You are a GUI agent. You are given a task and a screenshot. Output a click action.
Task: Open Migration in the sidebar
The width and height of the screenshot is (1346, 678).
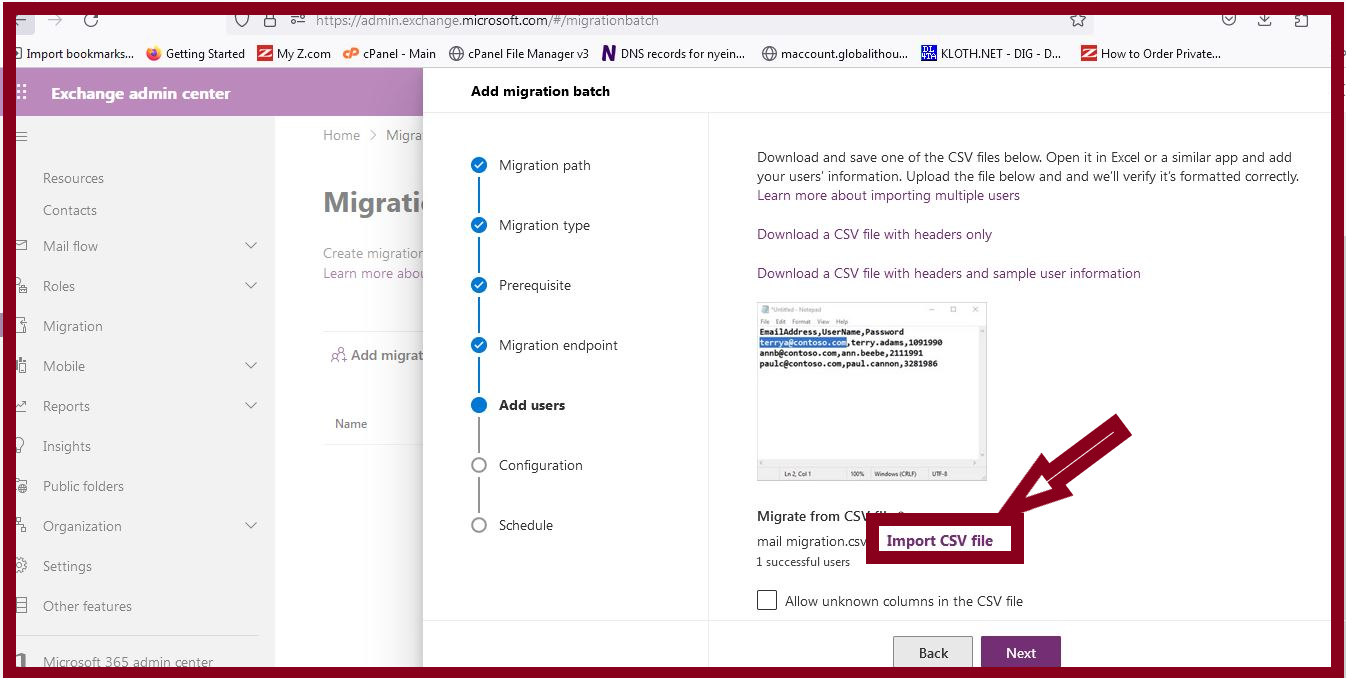[x=73, y=326]
